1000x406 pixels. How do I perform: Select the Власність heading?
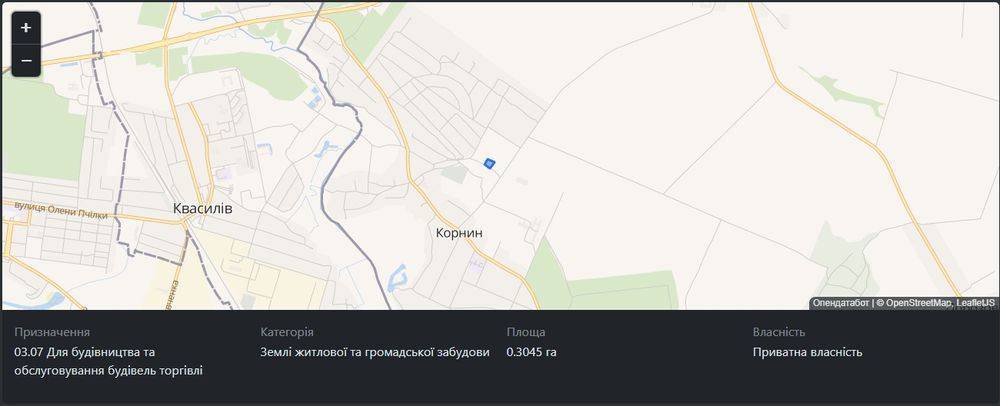click(x=779, y=332)
